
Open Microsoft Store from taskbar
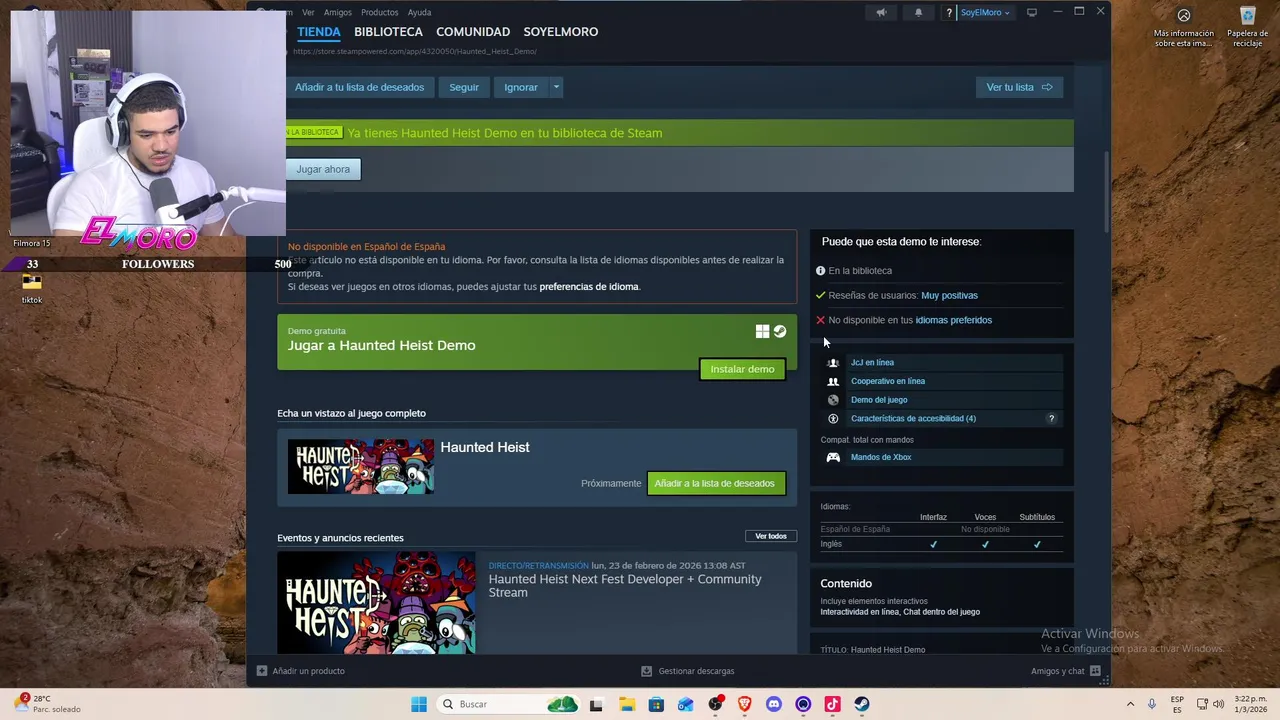656,704
